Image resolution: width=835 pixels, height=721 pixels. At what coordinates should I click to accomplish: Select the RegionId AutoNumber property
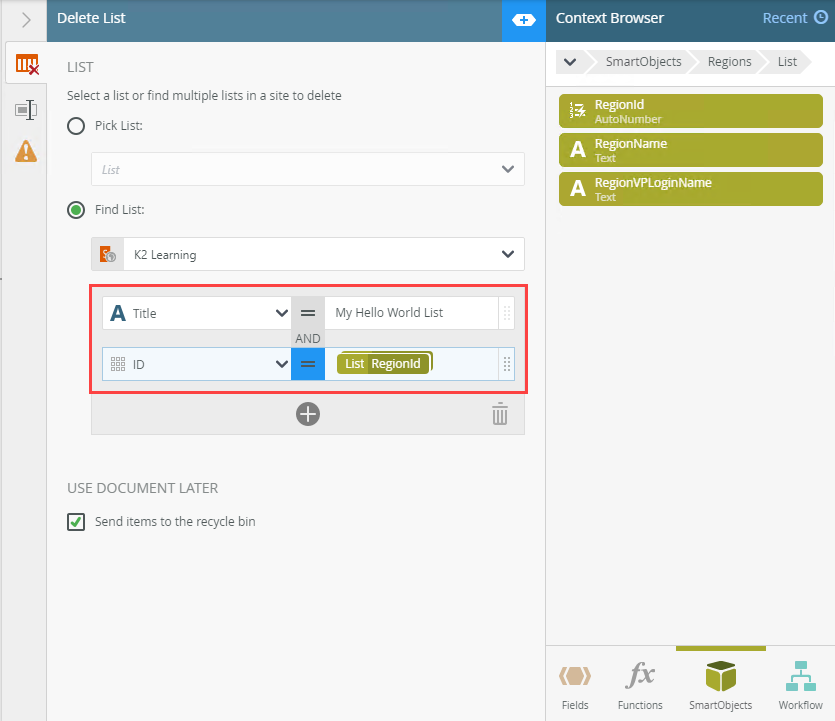tap(691, 111)
